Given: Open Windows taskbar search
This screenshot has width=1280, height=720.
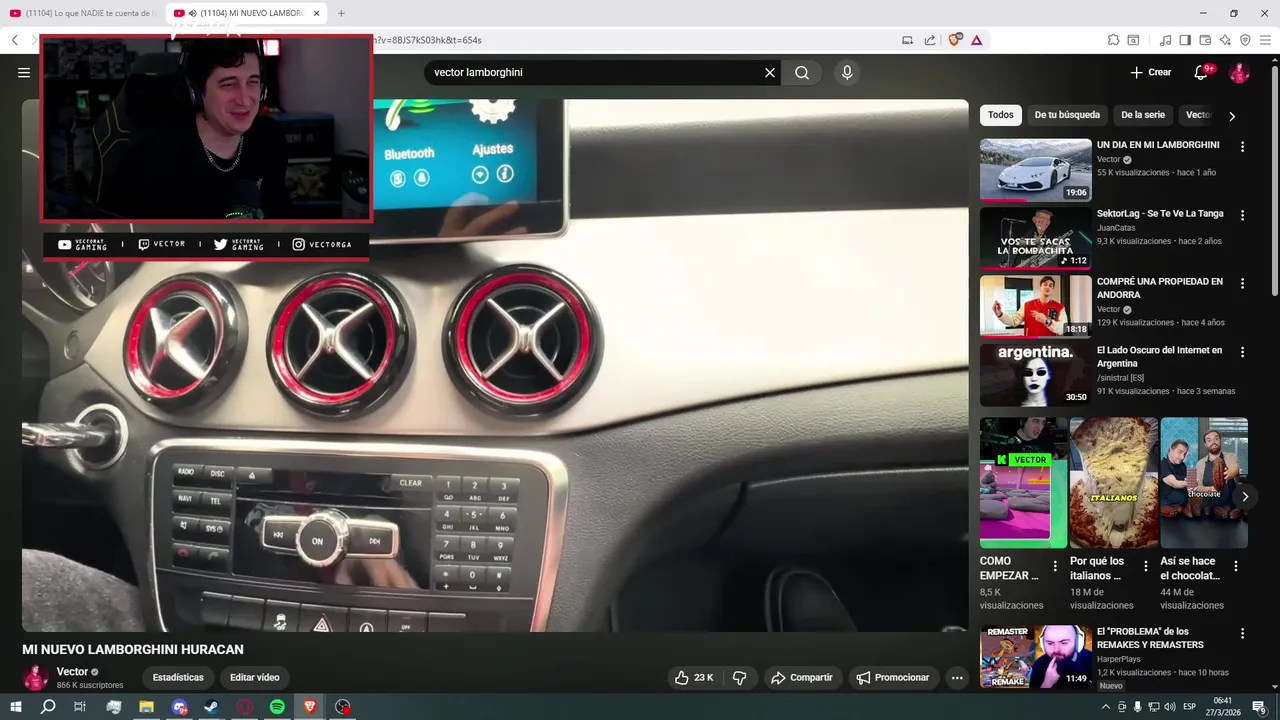Looking at the screenshot, I should pyautogui.click(x=48, y=707).
